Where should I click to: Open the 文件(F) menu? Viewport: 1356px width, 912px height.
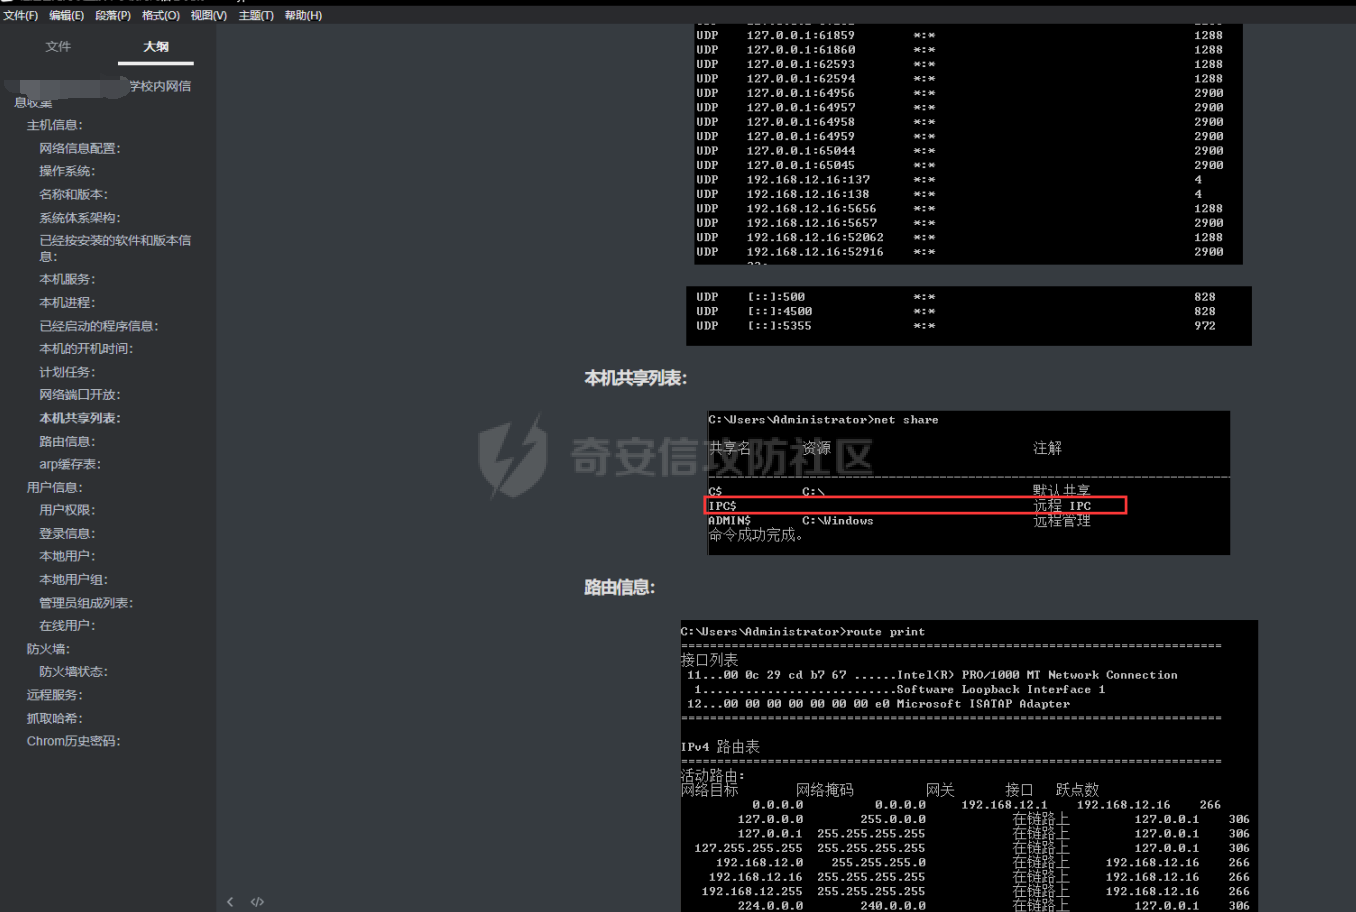[20, 16]
